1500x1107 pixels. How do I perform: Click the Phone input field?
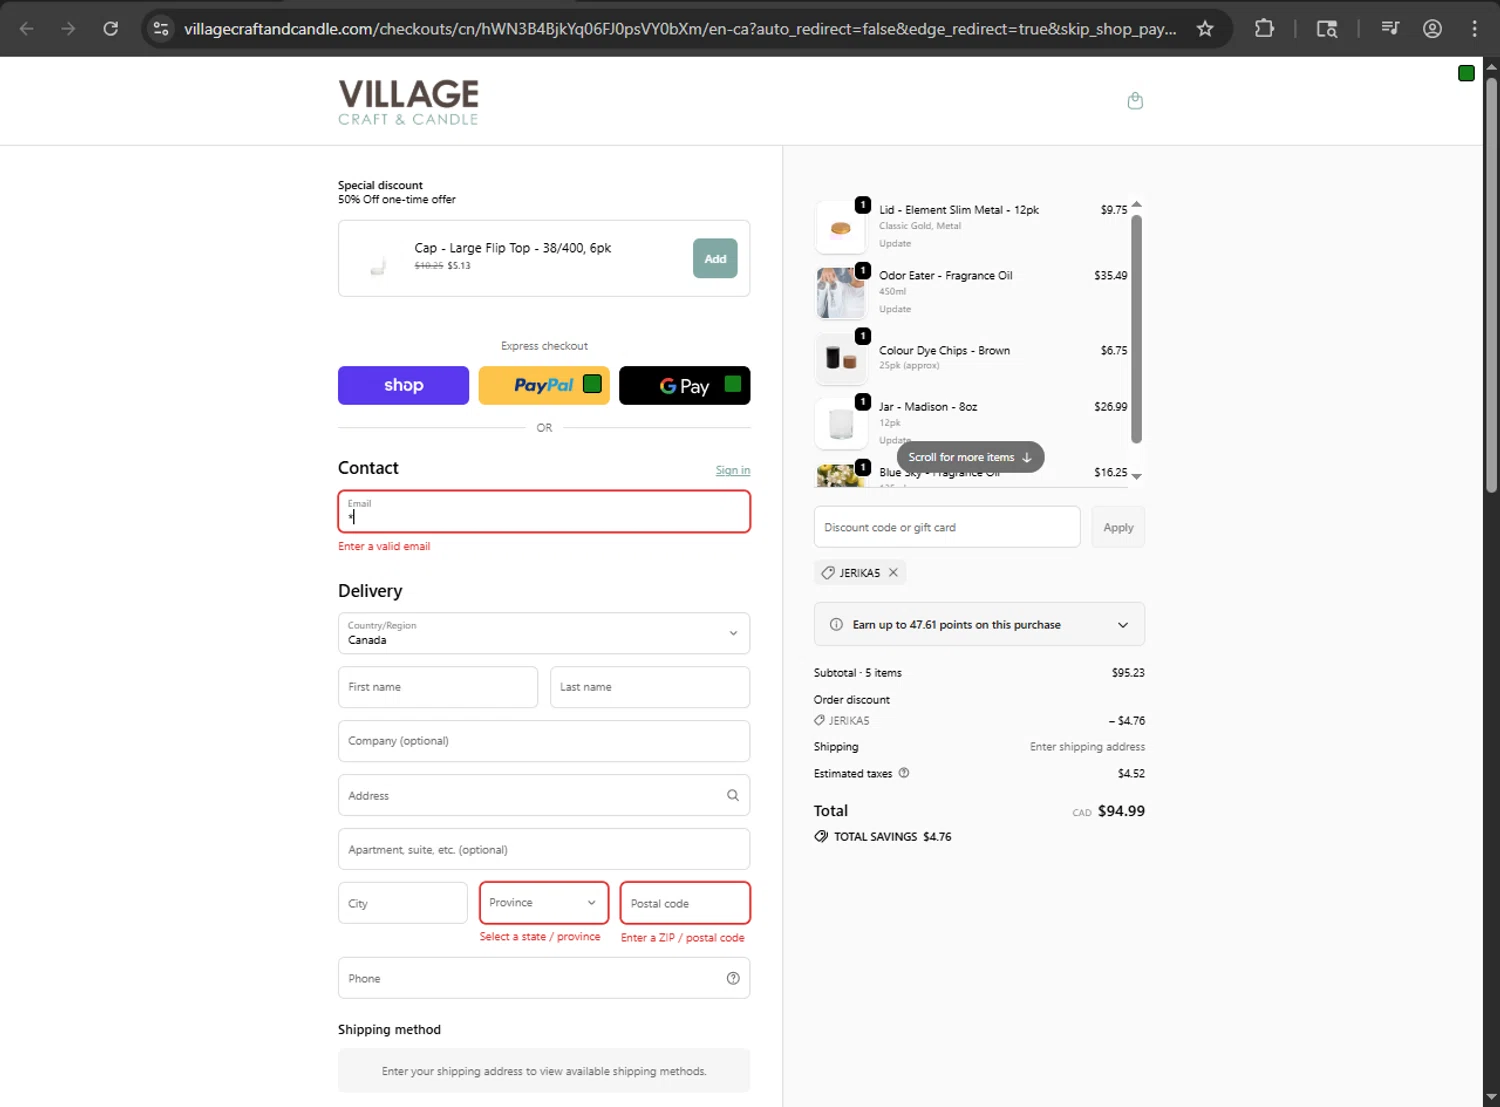click(544, 978)
